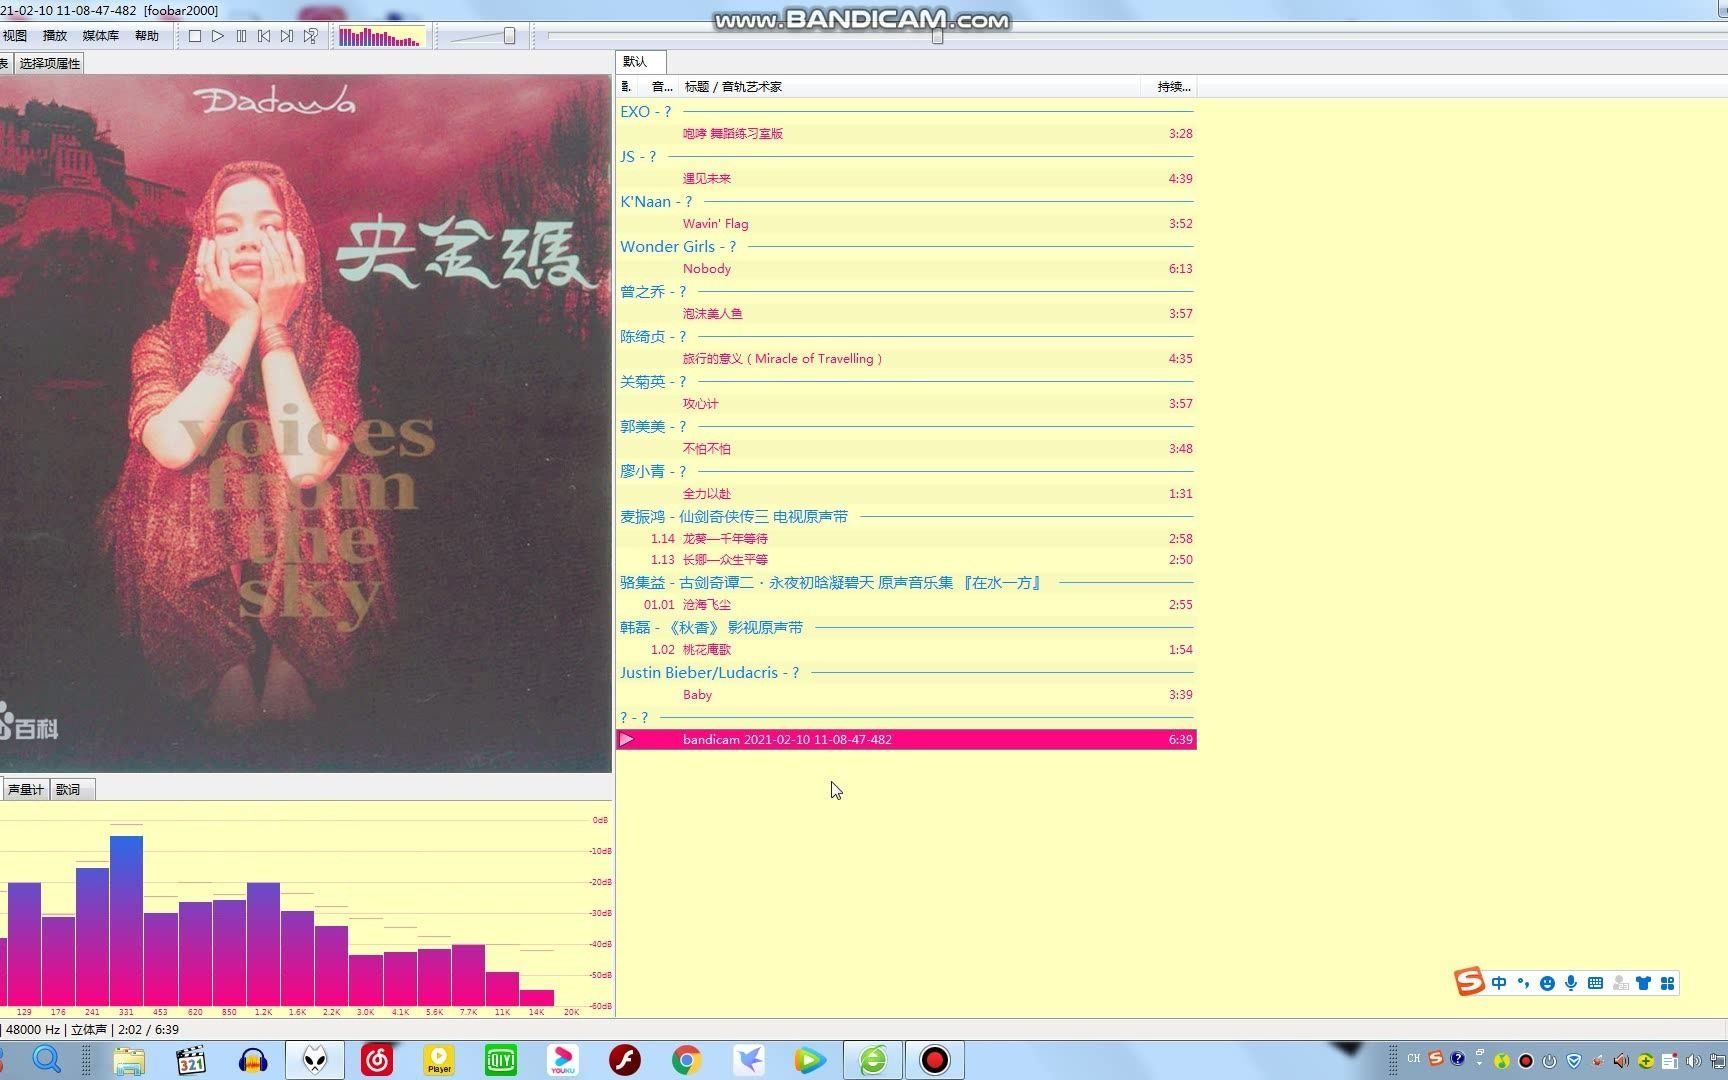
Task: Toggle Sogou Chinese/English mode 中
Action: [1498, 983]
